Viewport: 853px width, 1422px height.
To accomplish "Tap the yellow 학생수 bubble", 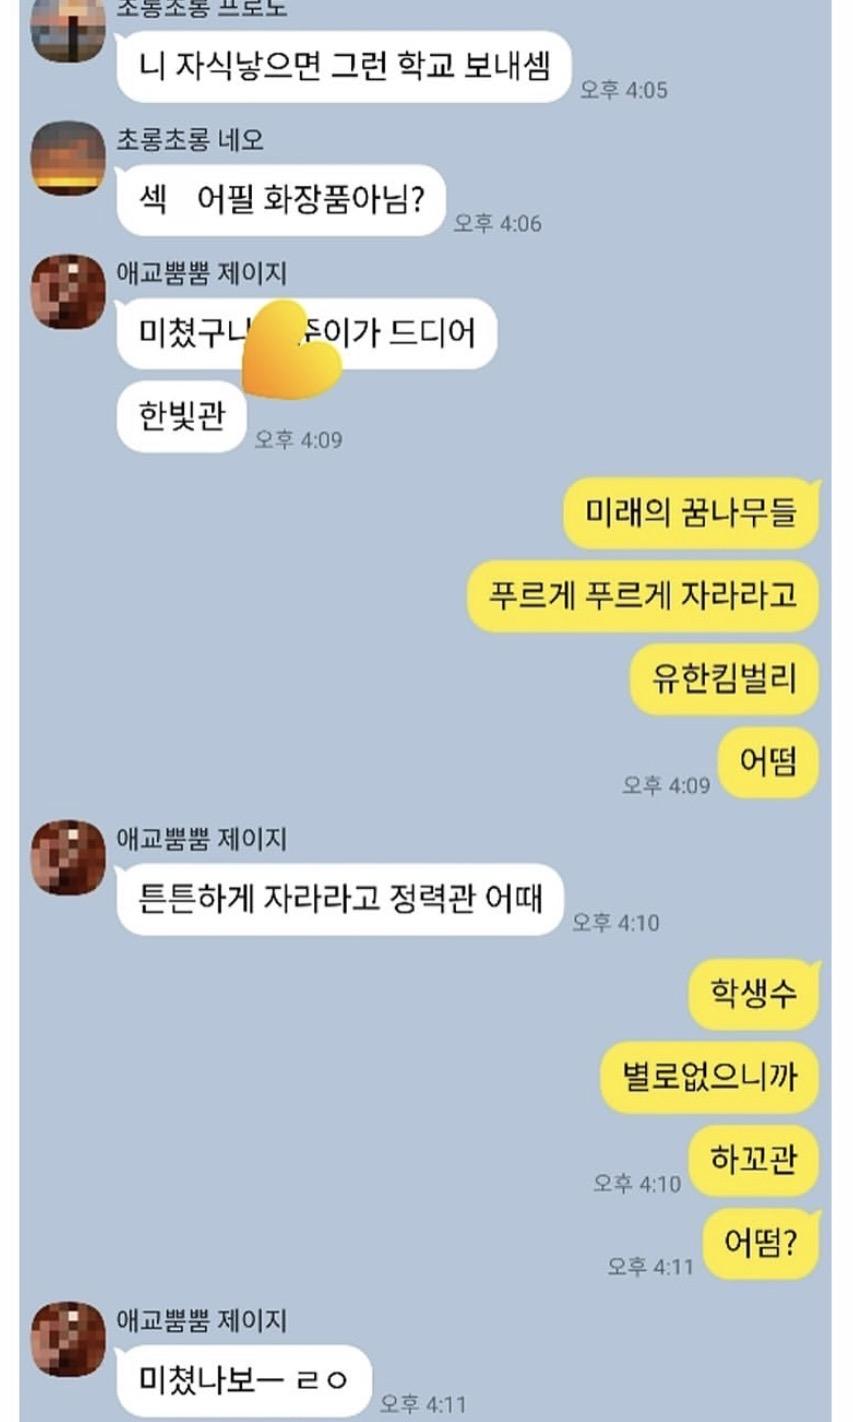I will 754,994.
